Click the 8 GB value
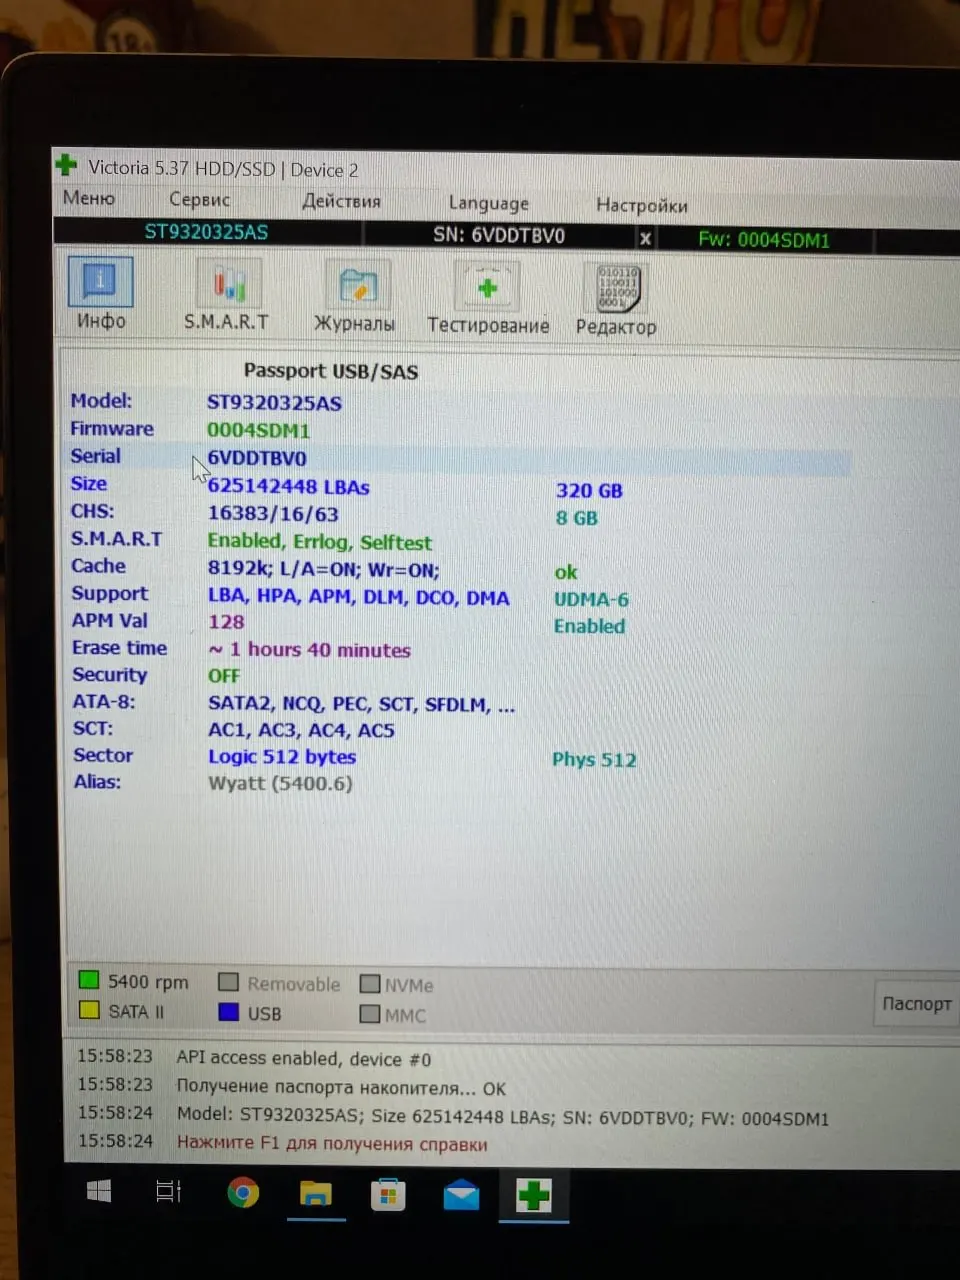This screenshot has height=1280, width=960. coord(576,518)
